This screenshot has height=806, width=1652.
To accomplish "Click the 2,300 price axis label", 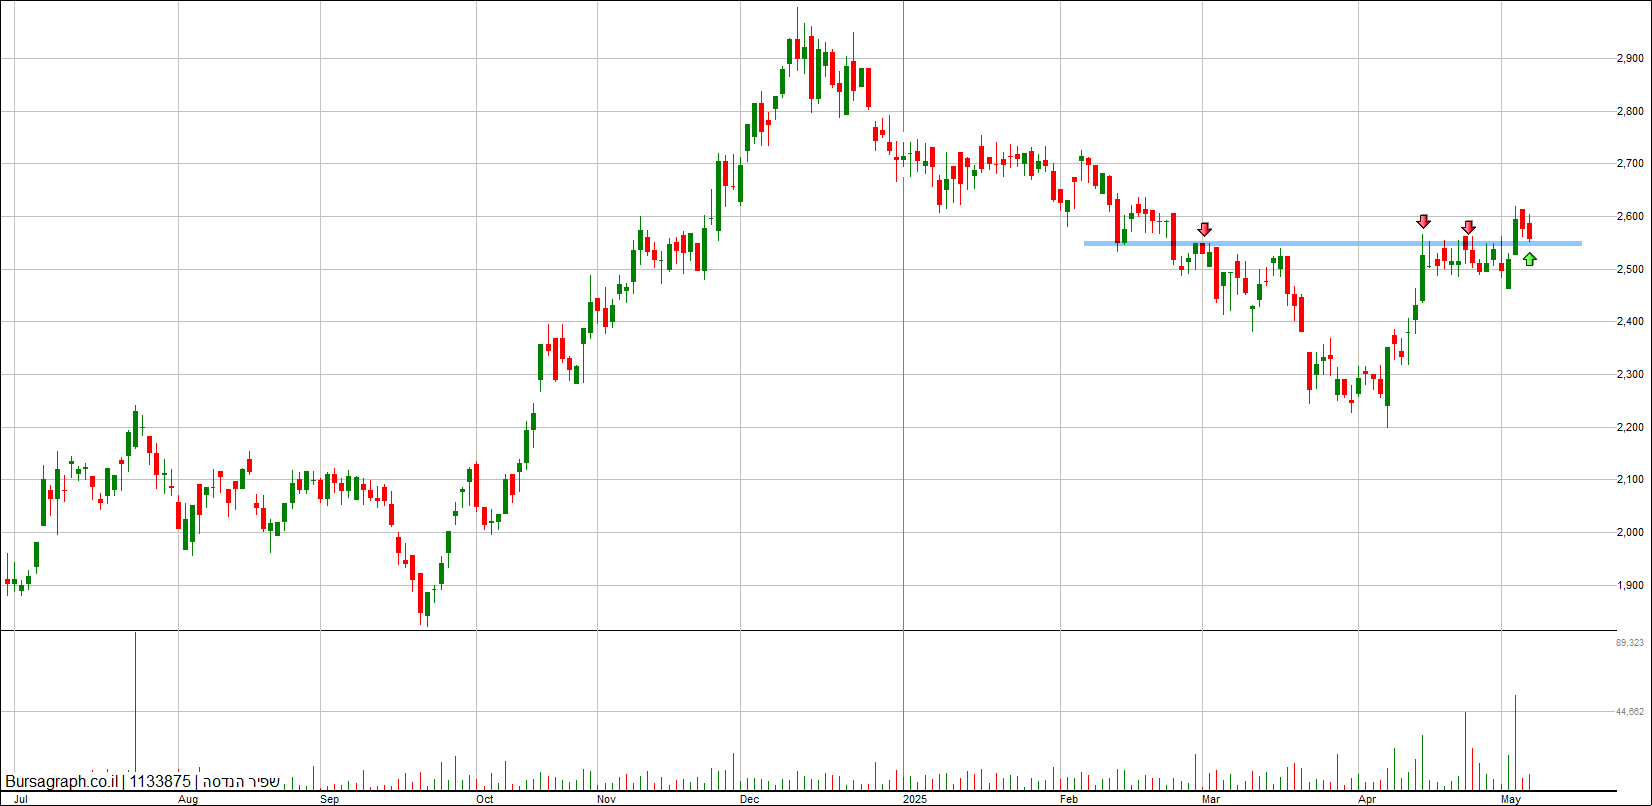I will [1630, 374].
